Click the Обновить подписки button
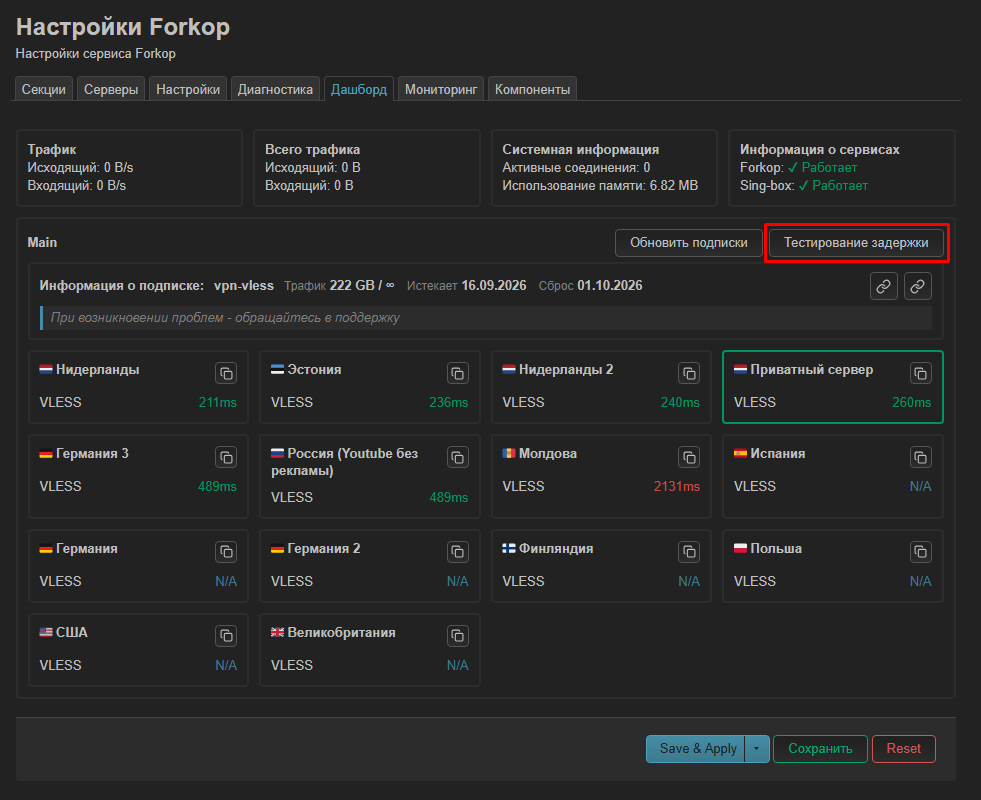Viewport: 981px width, 800px height. pos(688,243)
